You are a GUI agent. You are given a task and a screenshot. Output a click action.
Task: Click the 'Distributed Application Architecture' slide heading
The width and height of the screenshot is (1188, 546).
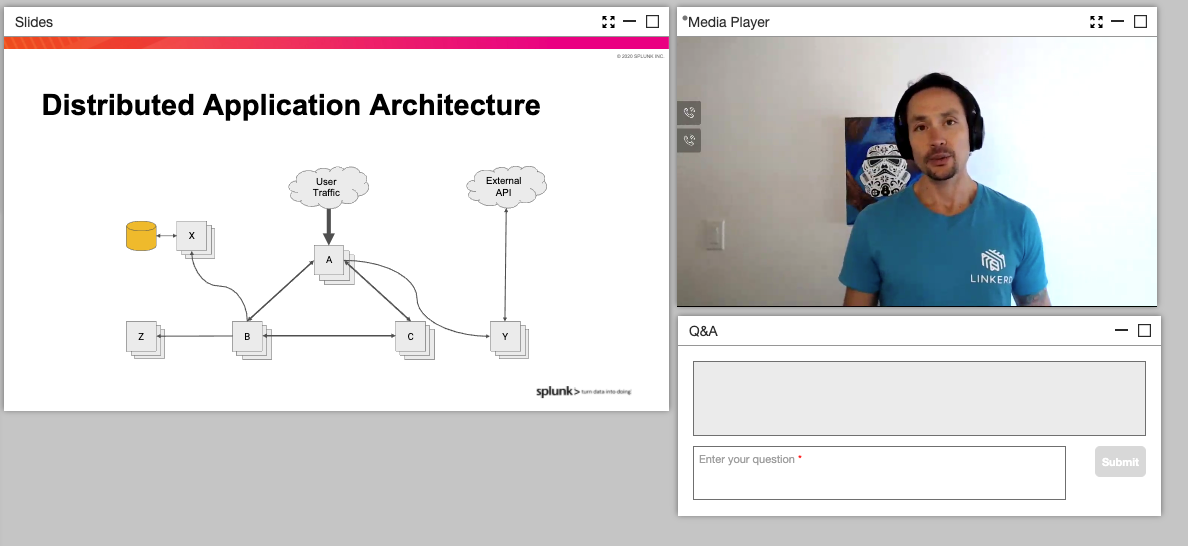pyautogui.click(x=291, y=105)
